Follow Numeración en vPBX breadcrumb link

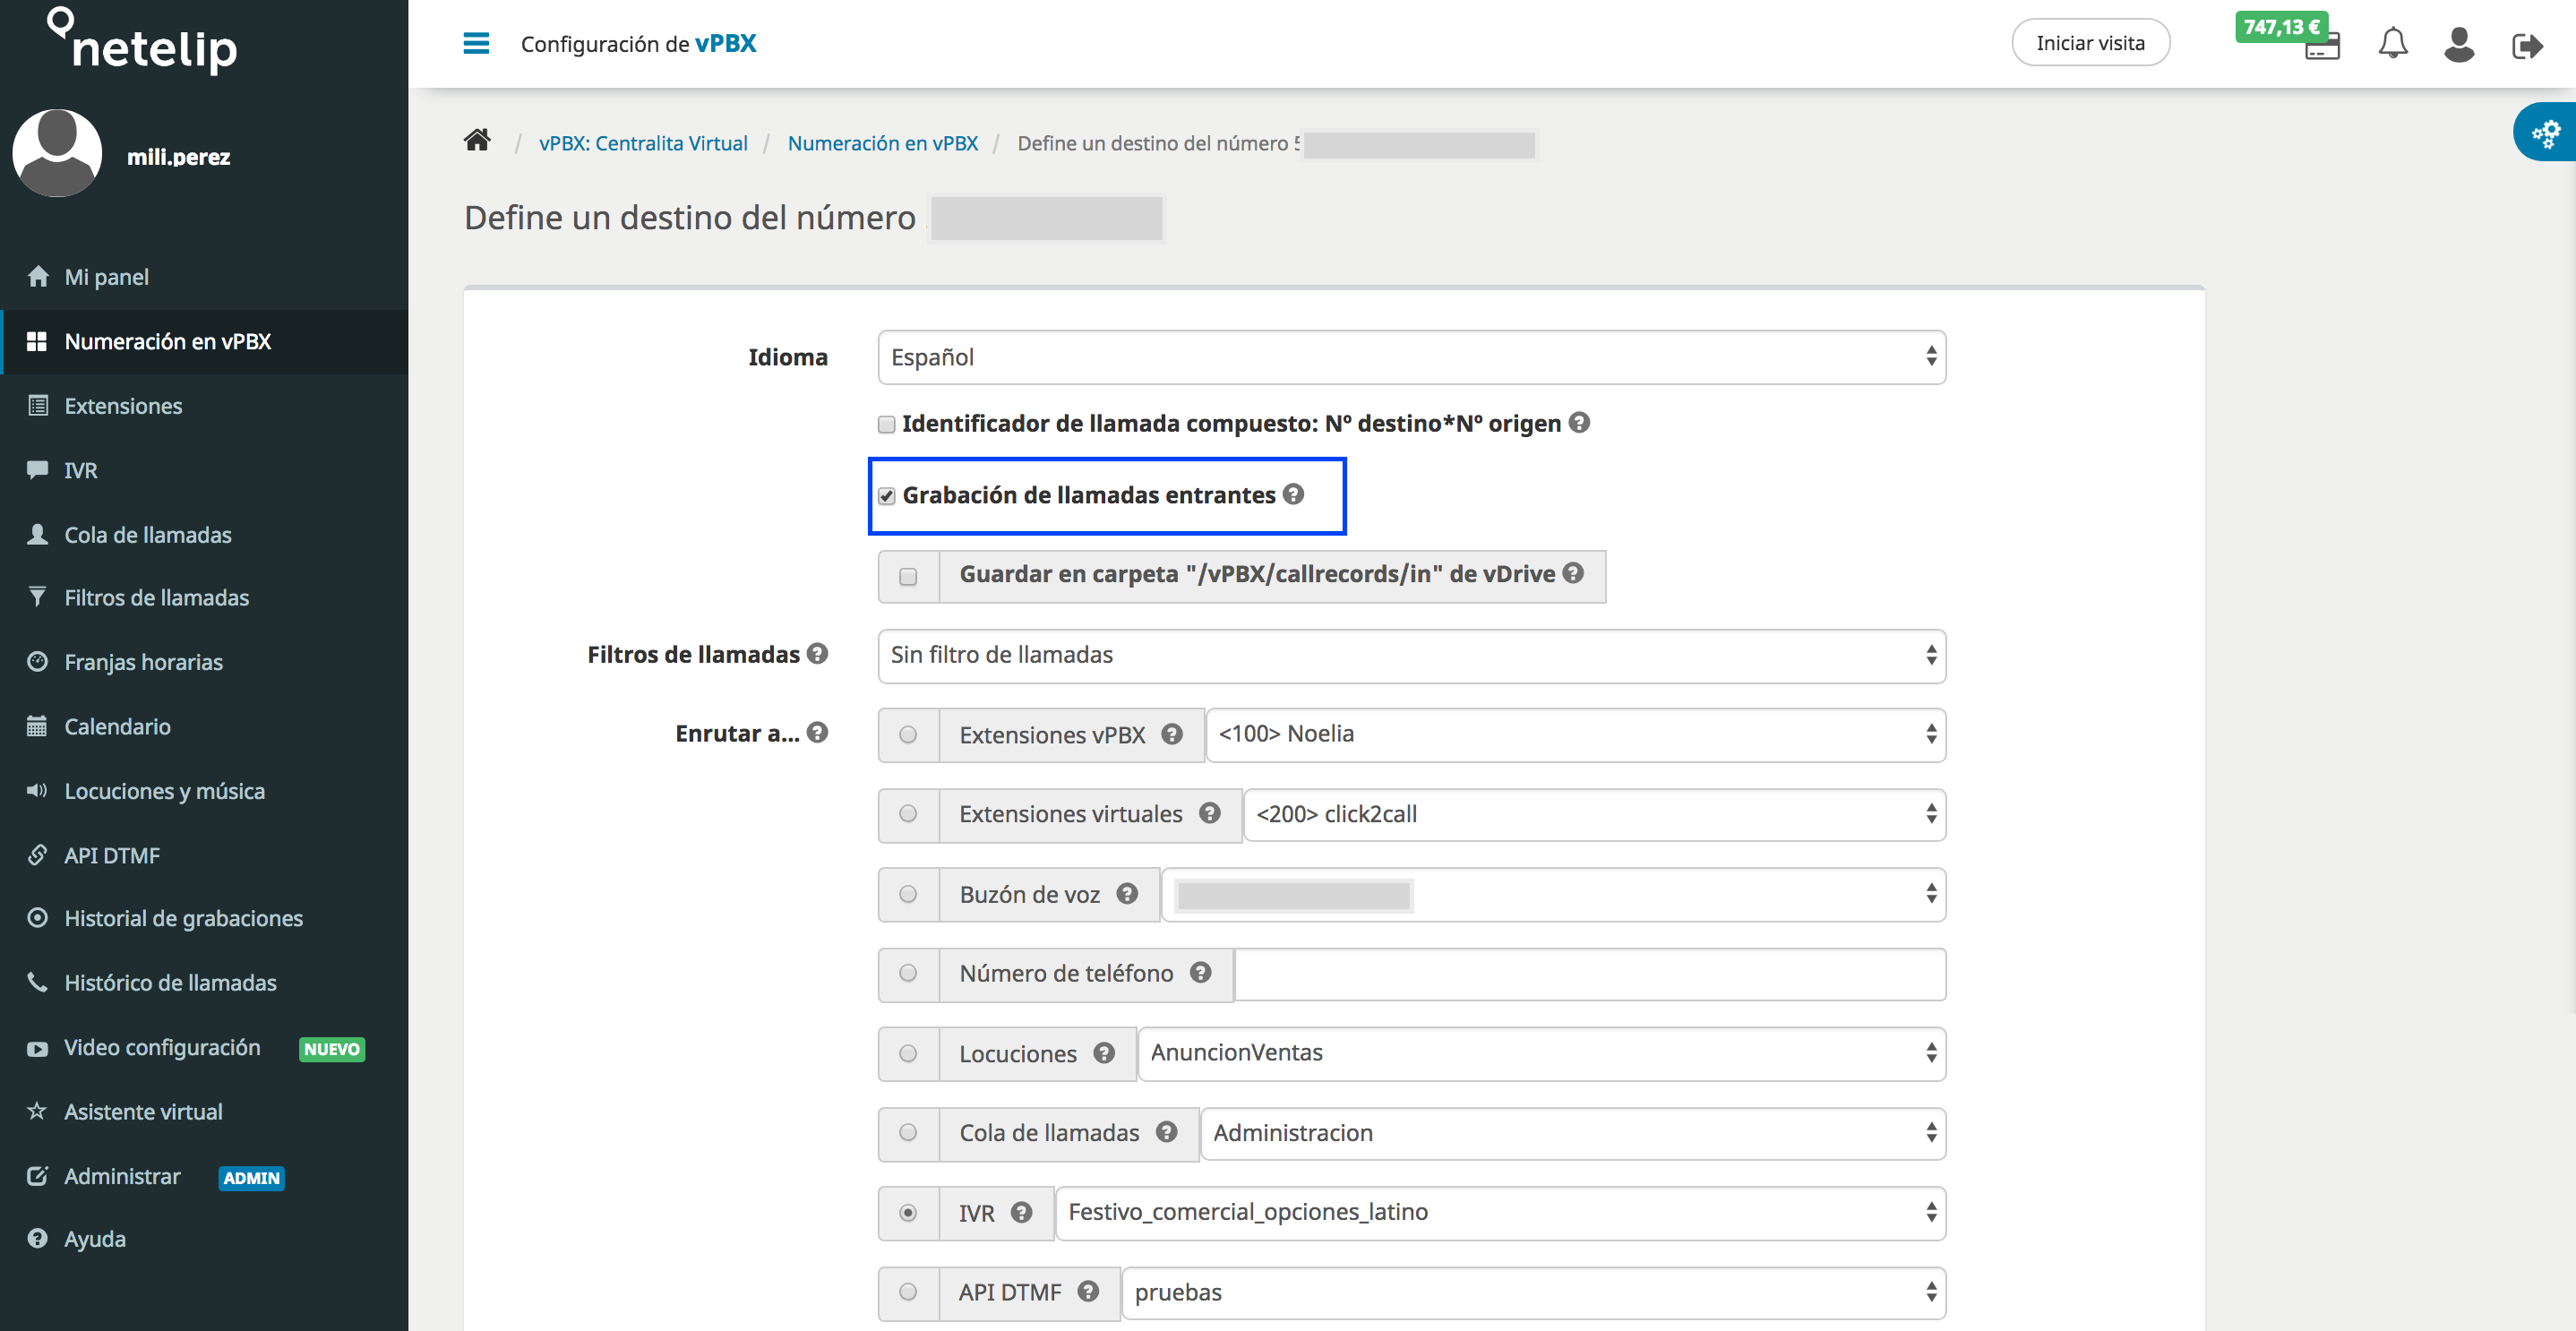[882, 142]
